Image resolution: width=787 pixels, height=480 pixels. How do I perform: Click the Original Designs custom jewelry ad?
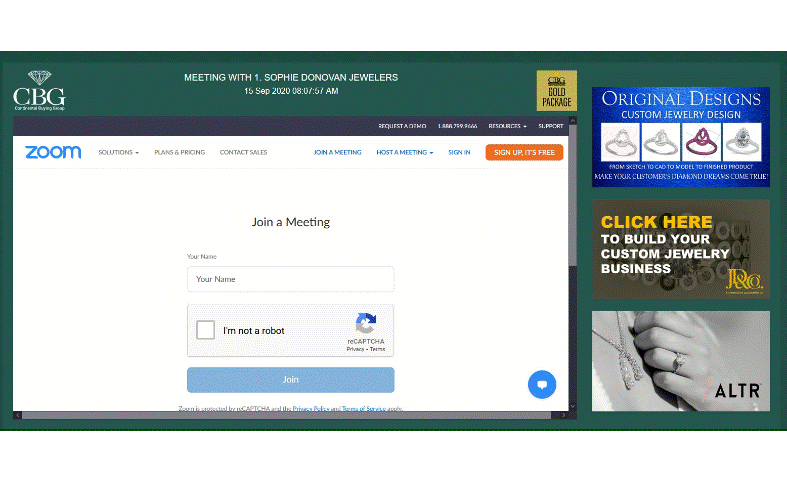pyautogui.click(x=681, y=137)
